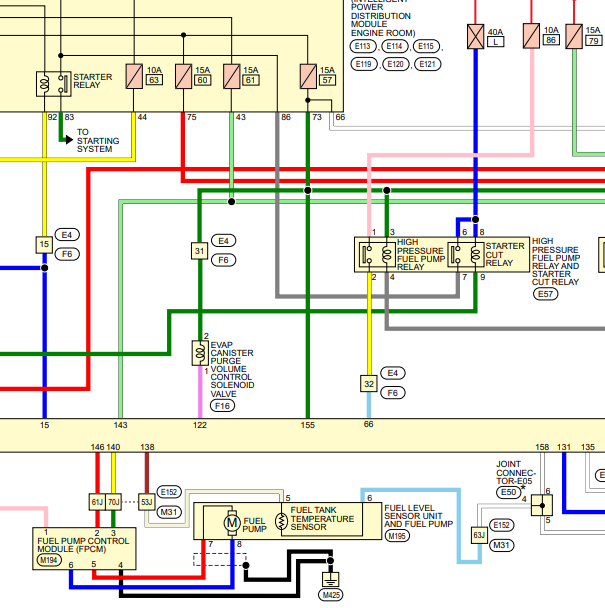
Task: Click IPDM terminal number 73
Action: [317, 117]
